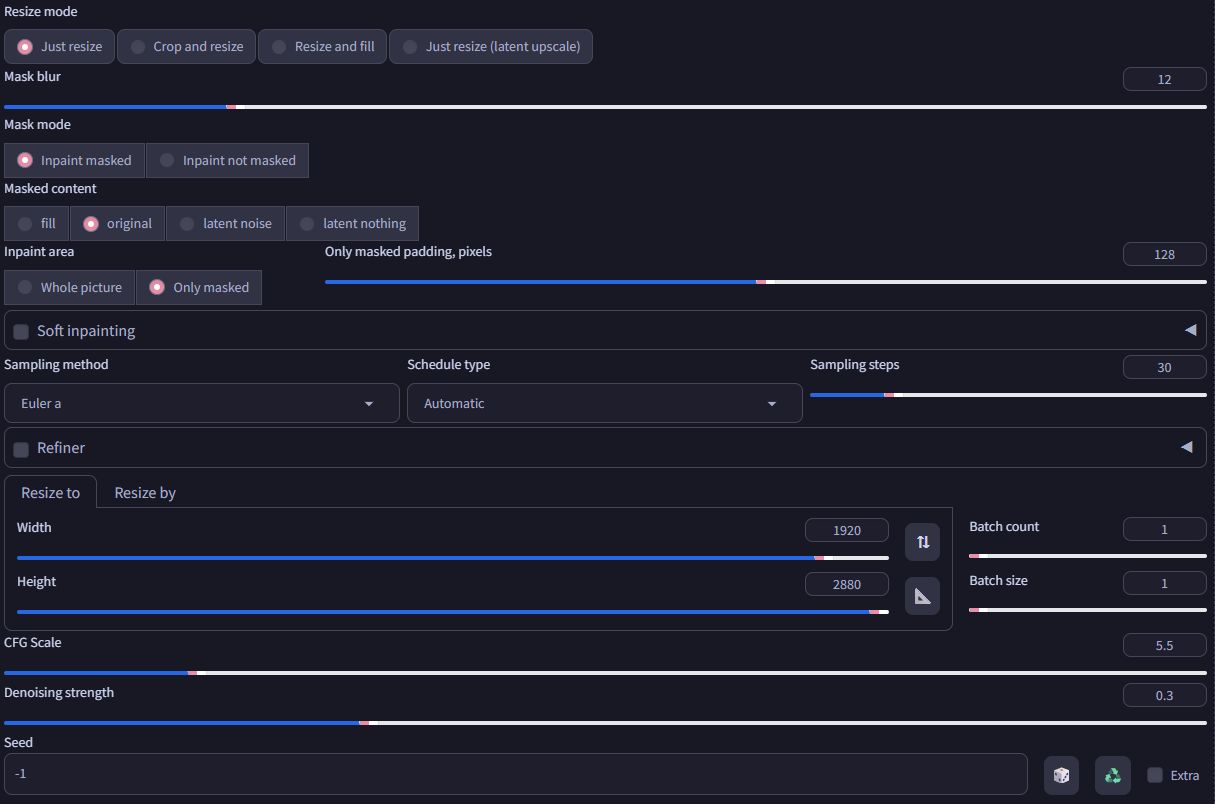The width and height of the screenshot is (1215, 804).
Task: Click the CFG Scale value field showing 5.5
Action: coord(1165,645)
